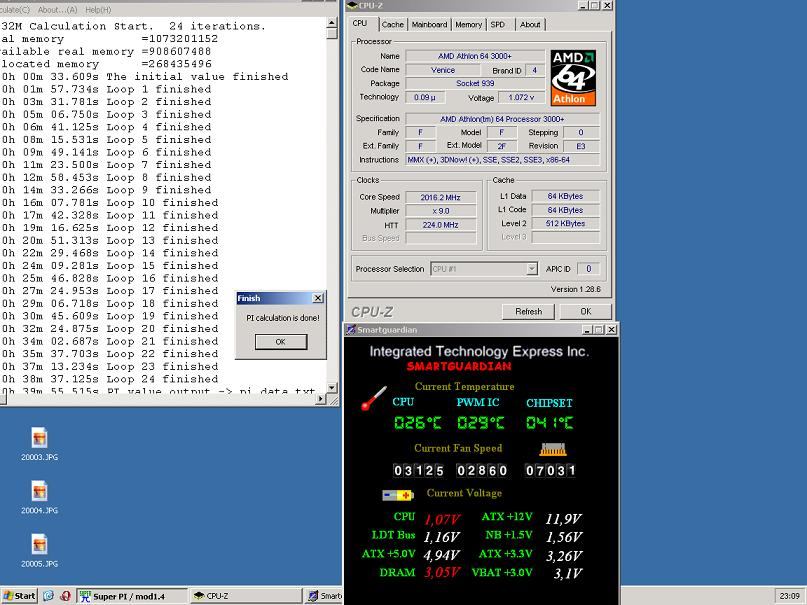
Task: Click the thermometer icon in Smartguardian
Action: point(374,398)
